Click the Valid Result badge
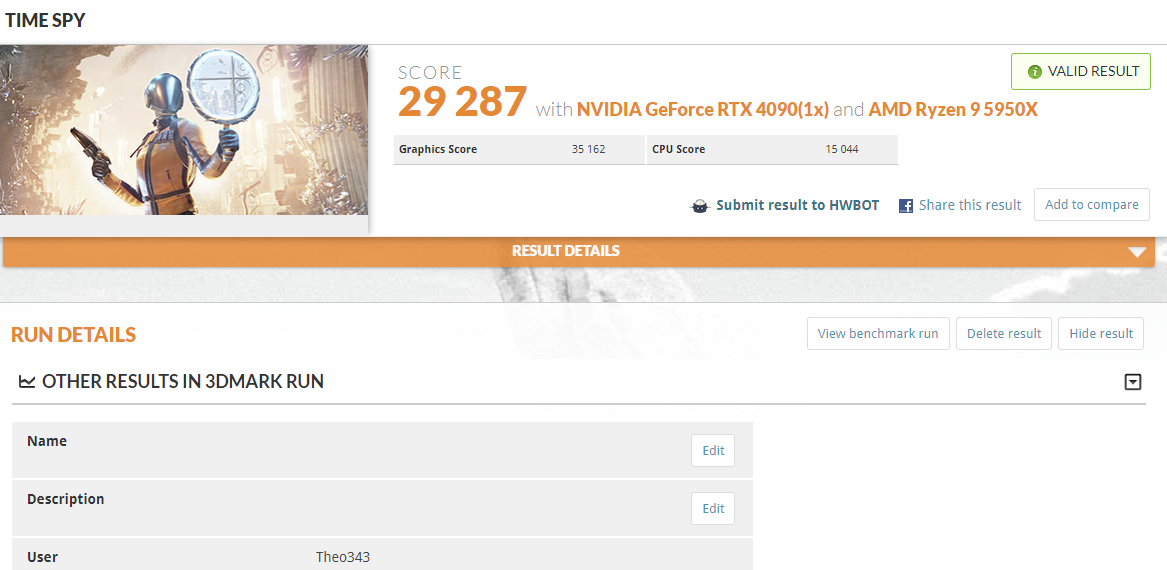 (x=1081, y=71)
